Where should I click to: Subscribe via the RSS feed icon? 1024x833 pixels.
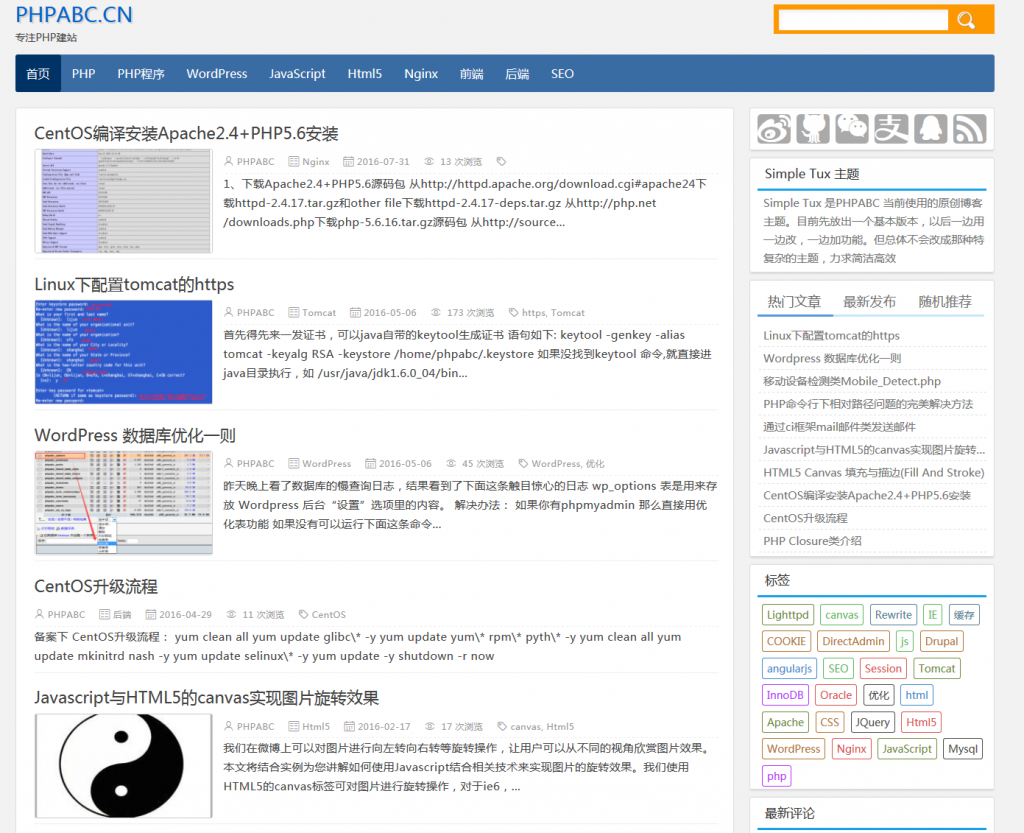(968, 128)
